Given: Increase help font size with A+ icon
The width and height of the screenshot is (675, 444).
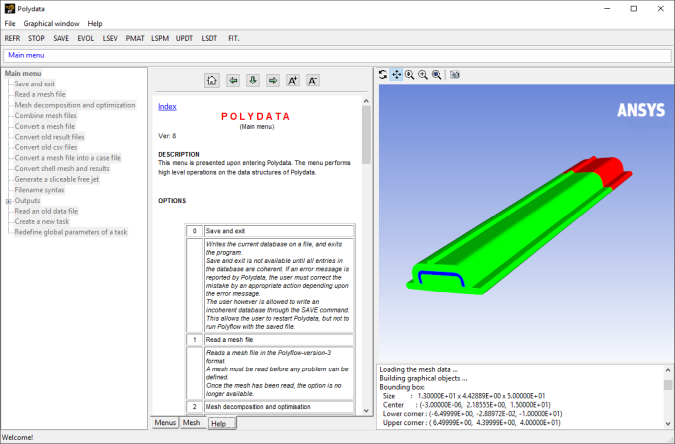Looking at the screenshot, I should click(293, 80).
